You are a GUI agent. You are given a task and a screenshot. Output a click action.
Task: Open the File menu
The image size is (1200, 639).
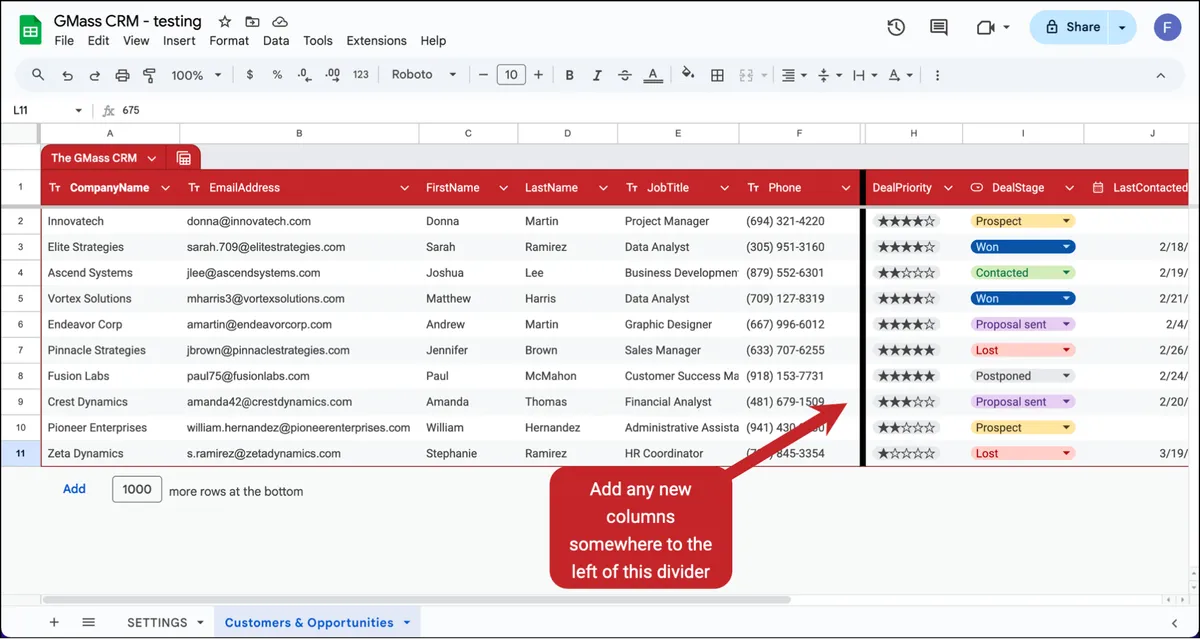[x=64, y=41]
